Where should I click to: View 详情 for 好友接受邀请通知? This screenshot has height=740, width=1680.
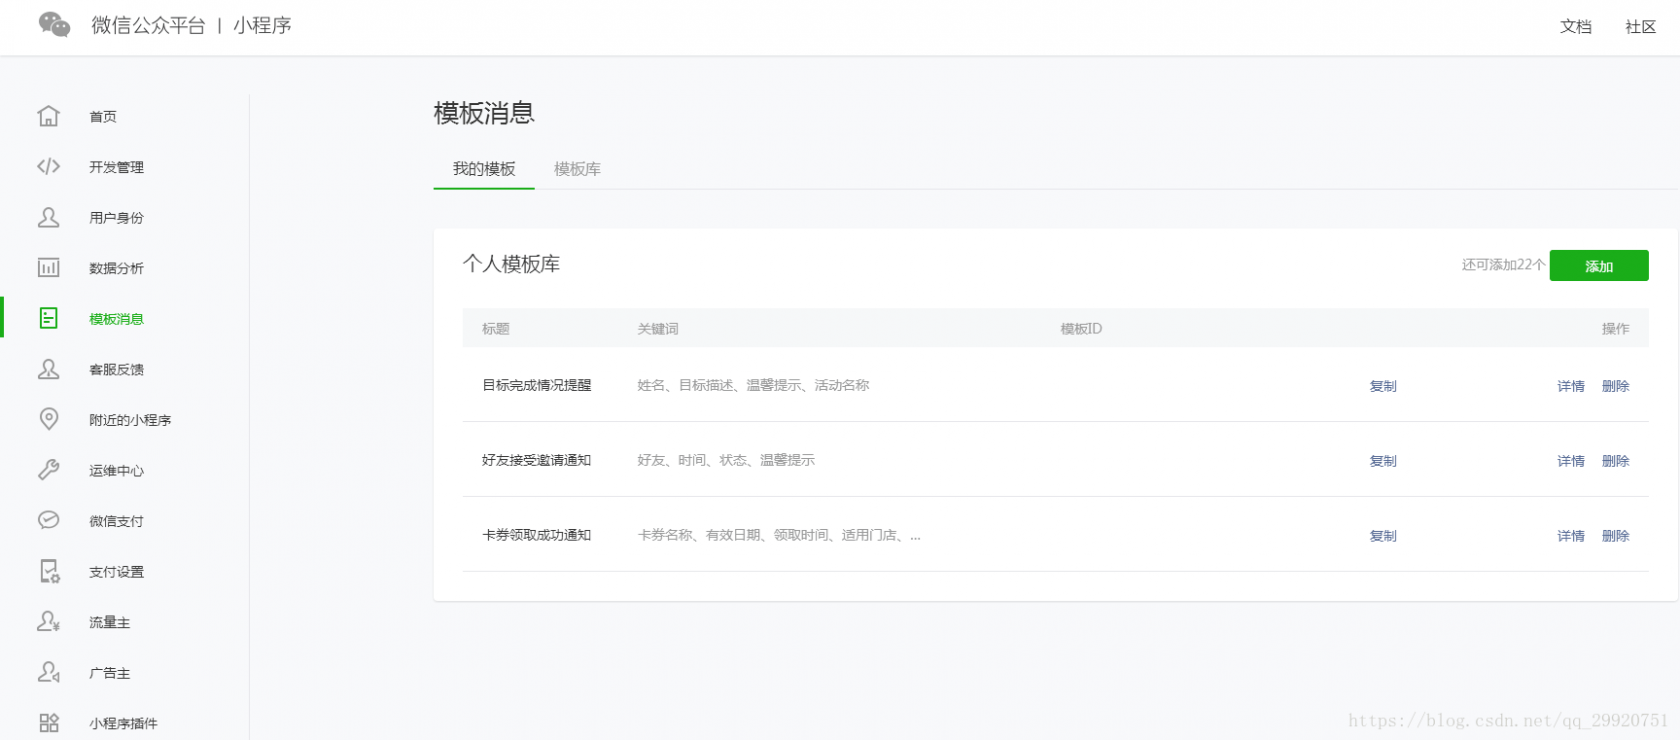(x=1571, y=461)
